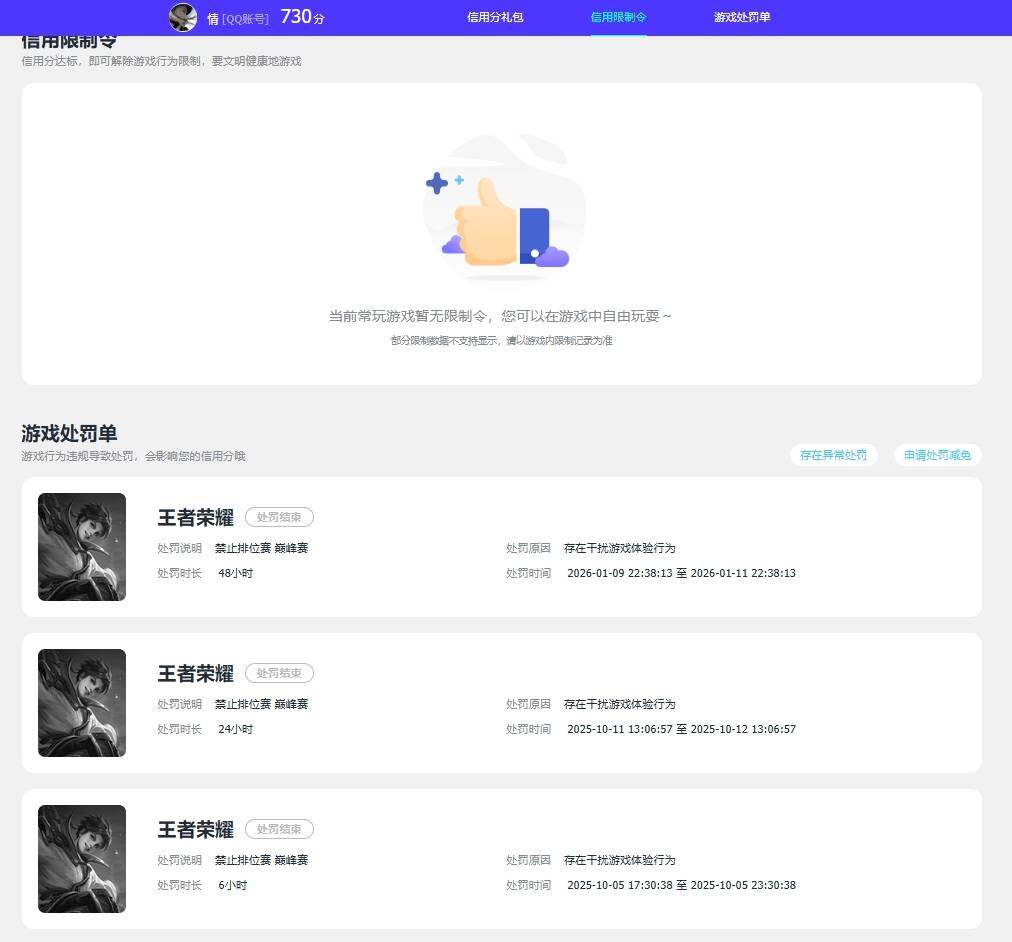Image resolution: width=1012 pixels, height=942 pixels.
Task: Click the 处罚结束 badge on the 6小时 card
Action: [x=279, y=829]
